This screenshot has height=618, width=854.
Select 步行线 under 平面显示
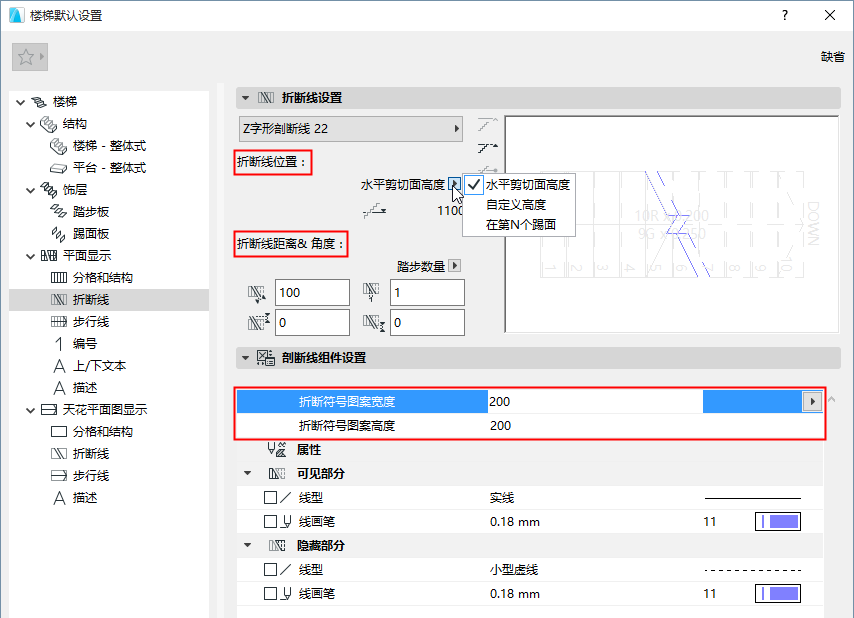coord(91,322)
